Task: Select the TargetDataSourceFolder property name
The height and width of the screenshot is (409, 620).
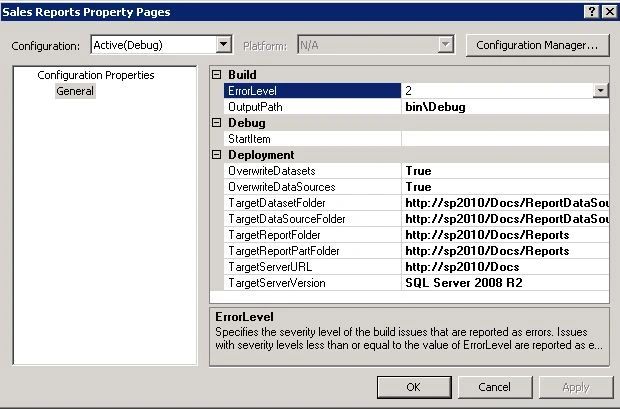Action: click(287, 219)
